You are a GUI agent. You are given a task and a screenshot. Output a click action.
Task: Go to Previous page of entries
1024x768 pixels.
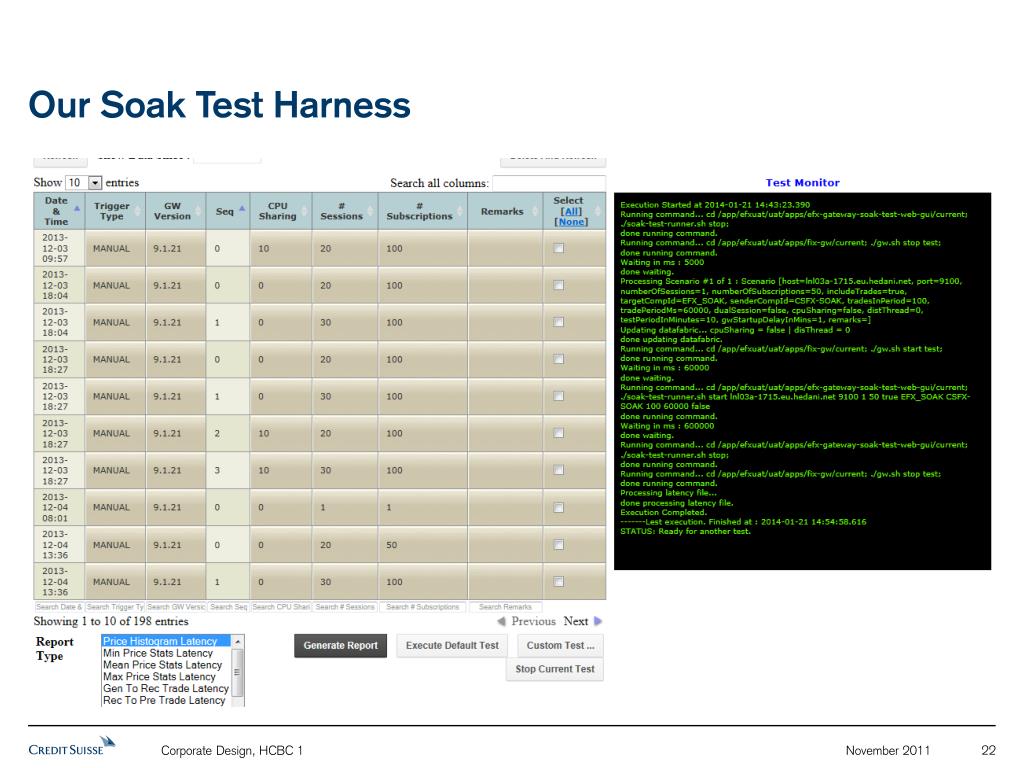526,621
